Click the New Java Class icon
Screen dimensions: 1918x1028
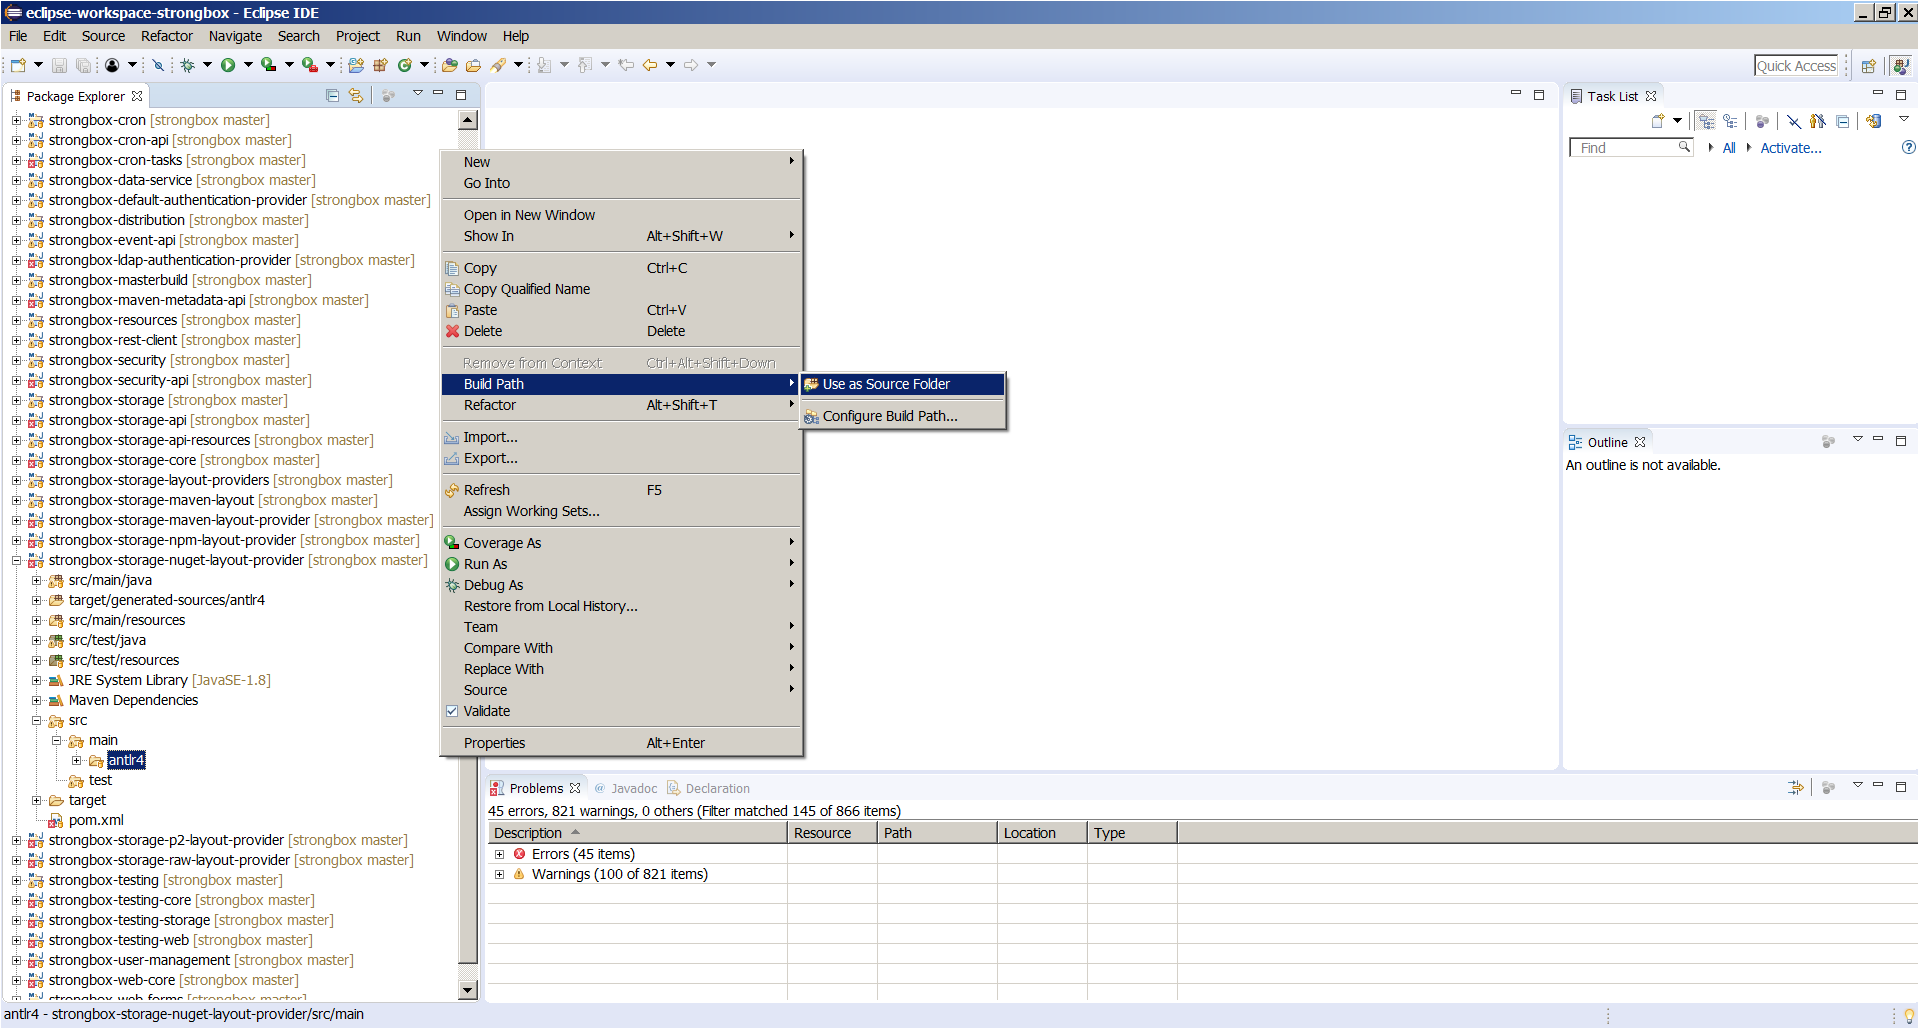(404, 65)
